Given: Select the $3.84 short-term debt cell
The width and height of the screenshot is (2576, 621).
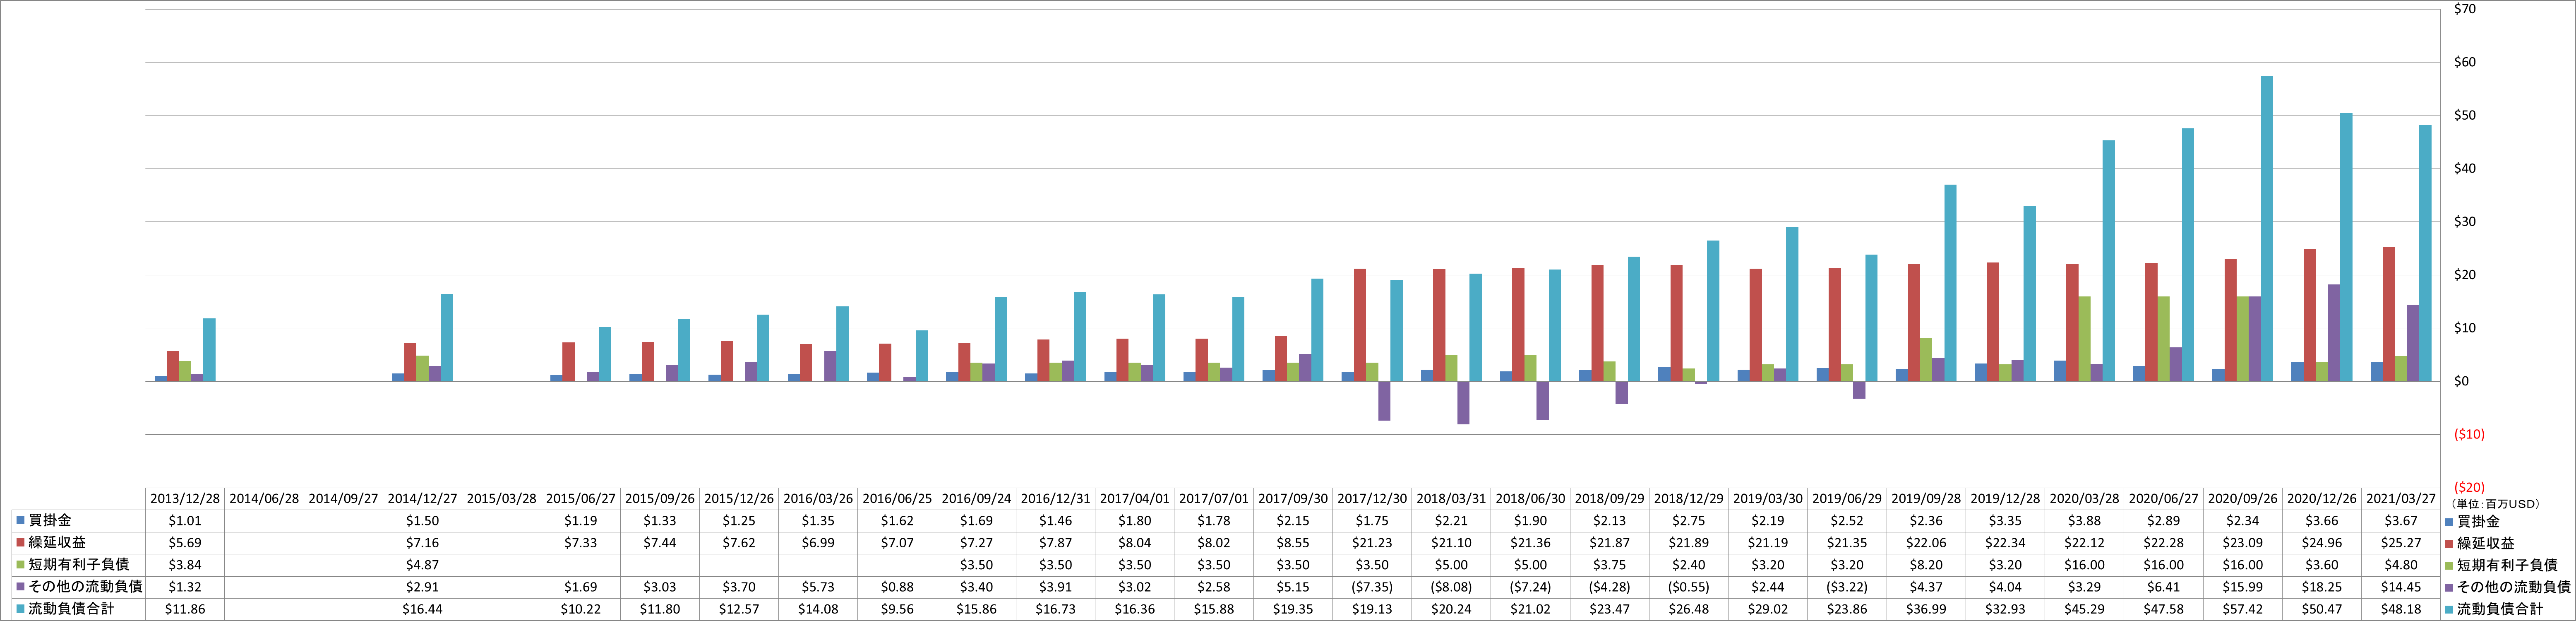Looking at the screenshot, I should 185,565.
